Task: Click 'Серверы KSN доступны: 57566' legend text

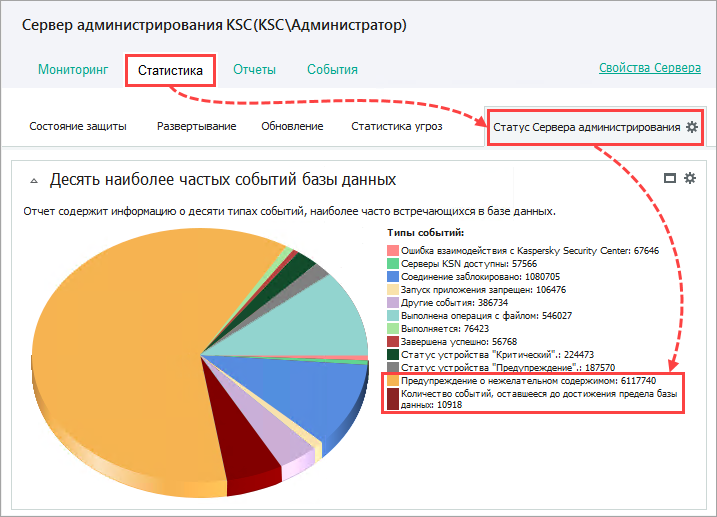Action: point(469,264)
